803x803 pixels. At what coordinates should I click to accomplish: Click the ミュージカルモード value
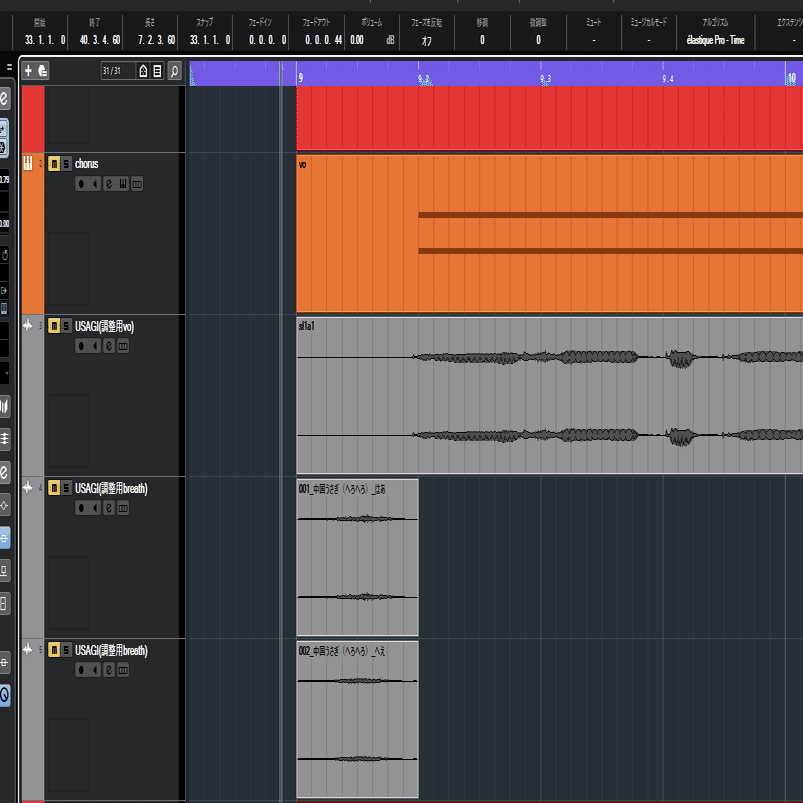click(x=649, y=40)
